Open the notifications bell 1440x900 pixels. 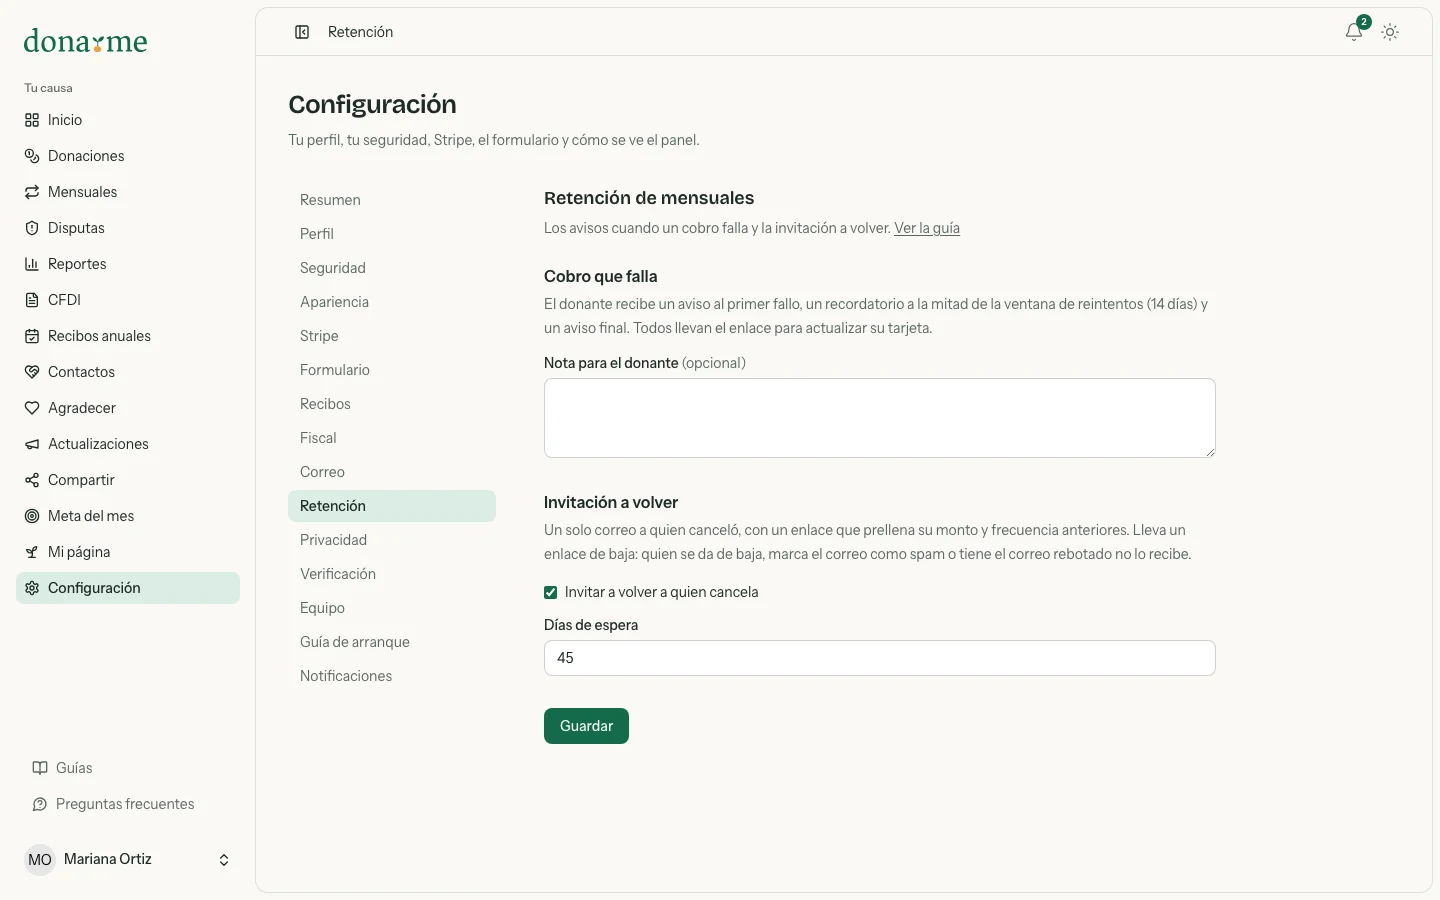pos(1354,32)
